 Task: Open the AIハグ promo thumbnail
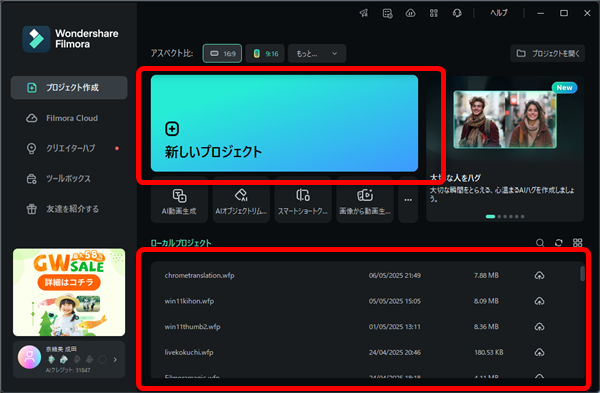pos(505,119)
